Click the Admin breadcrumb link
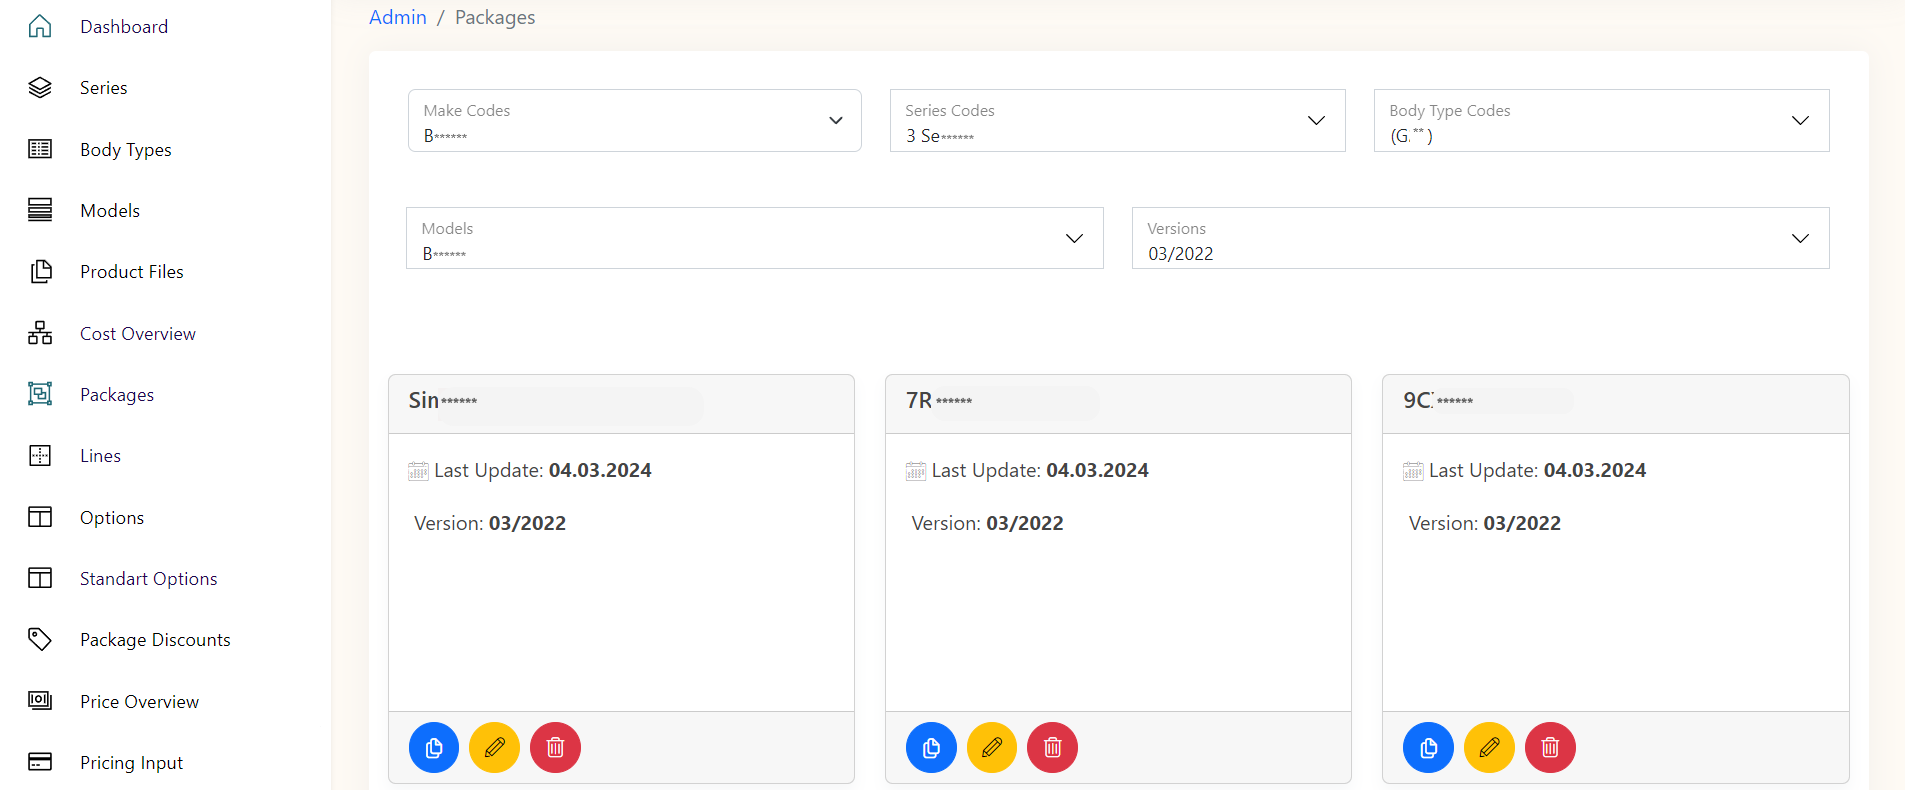 398,17
